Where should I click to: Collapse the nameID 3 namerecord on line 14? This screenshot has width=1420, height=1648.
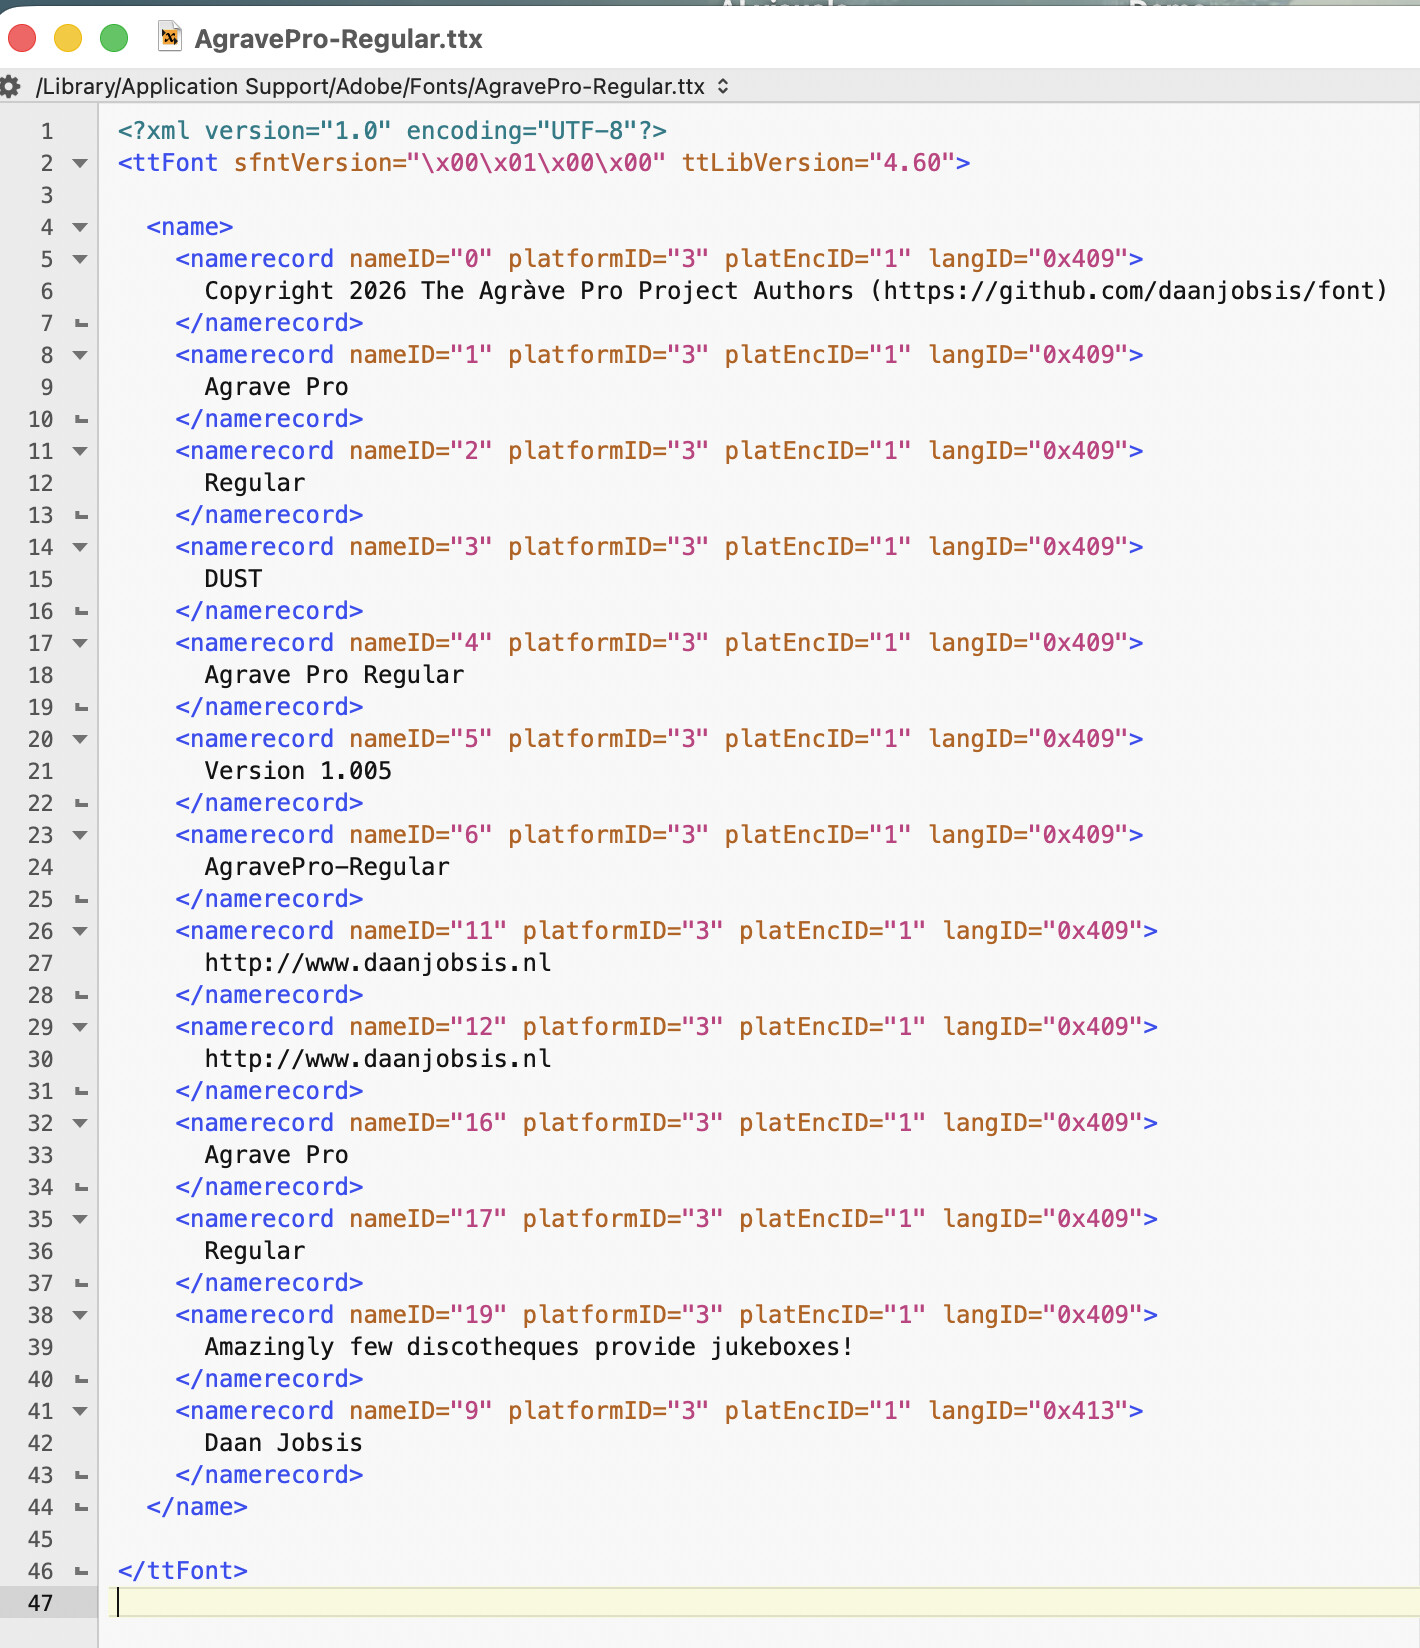pyautogui.click(x=80, y=547)
